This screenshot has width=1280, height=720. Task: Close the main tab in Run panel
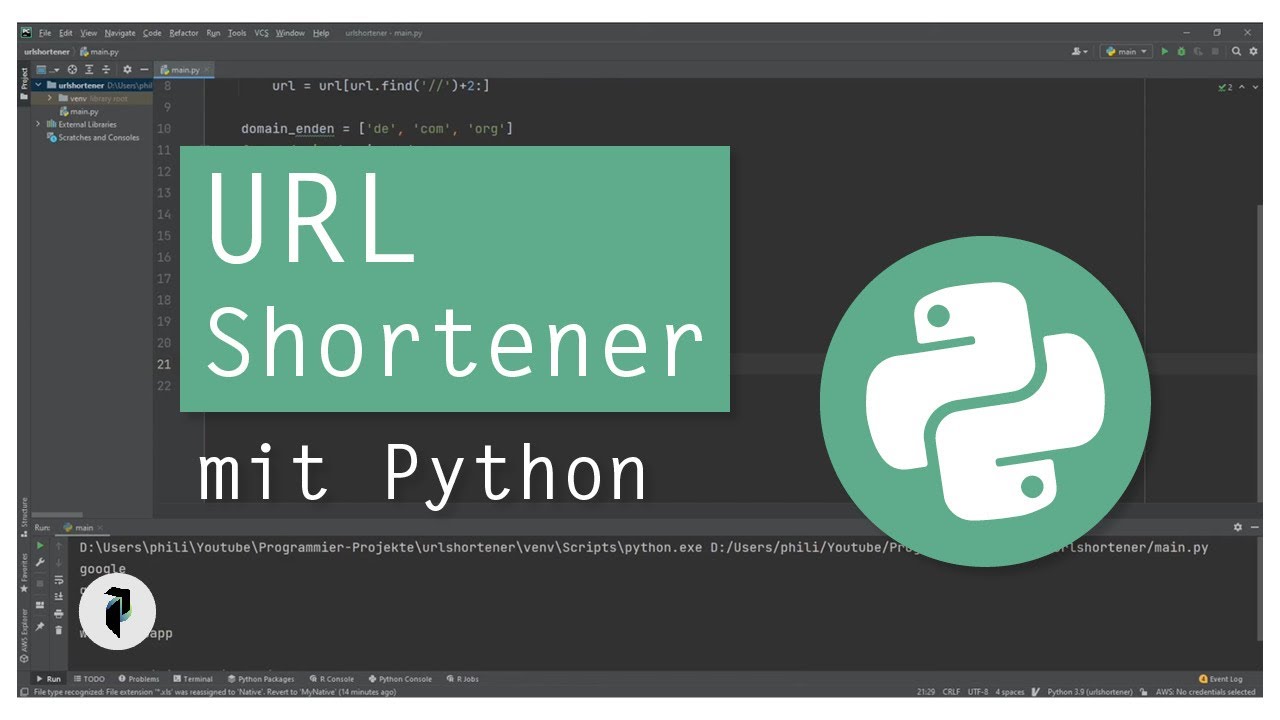point(100,527)
